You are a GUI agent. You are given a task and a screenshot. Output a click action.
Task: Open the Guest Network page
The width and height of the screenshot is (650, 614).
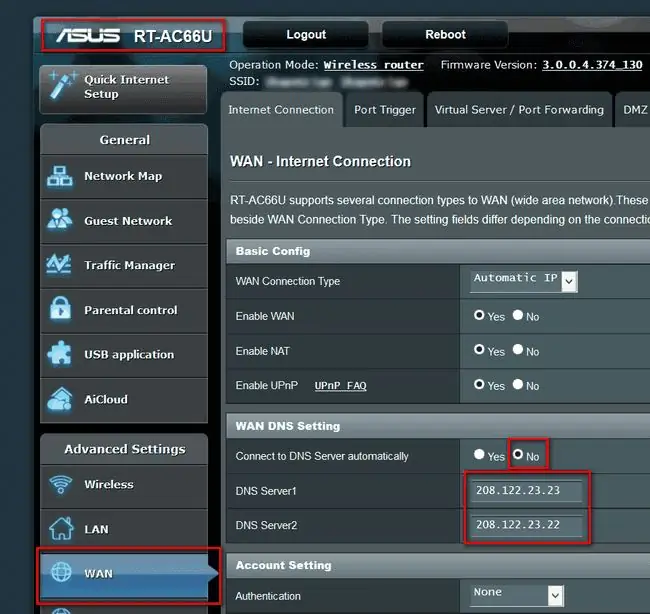[x=124, y=221]
